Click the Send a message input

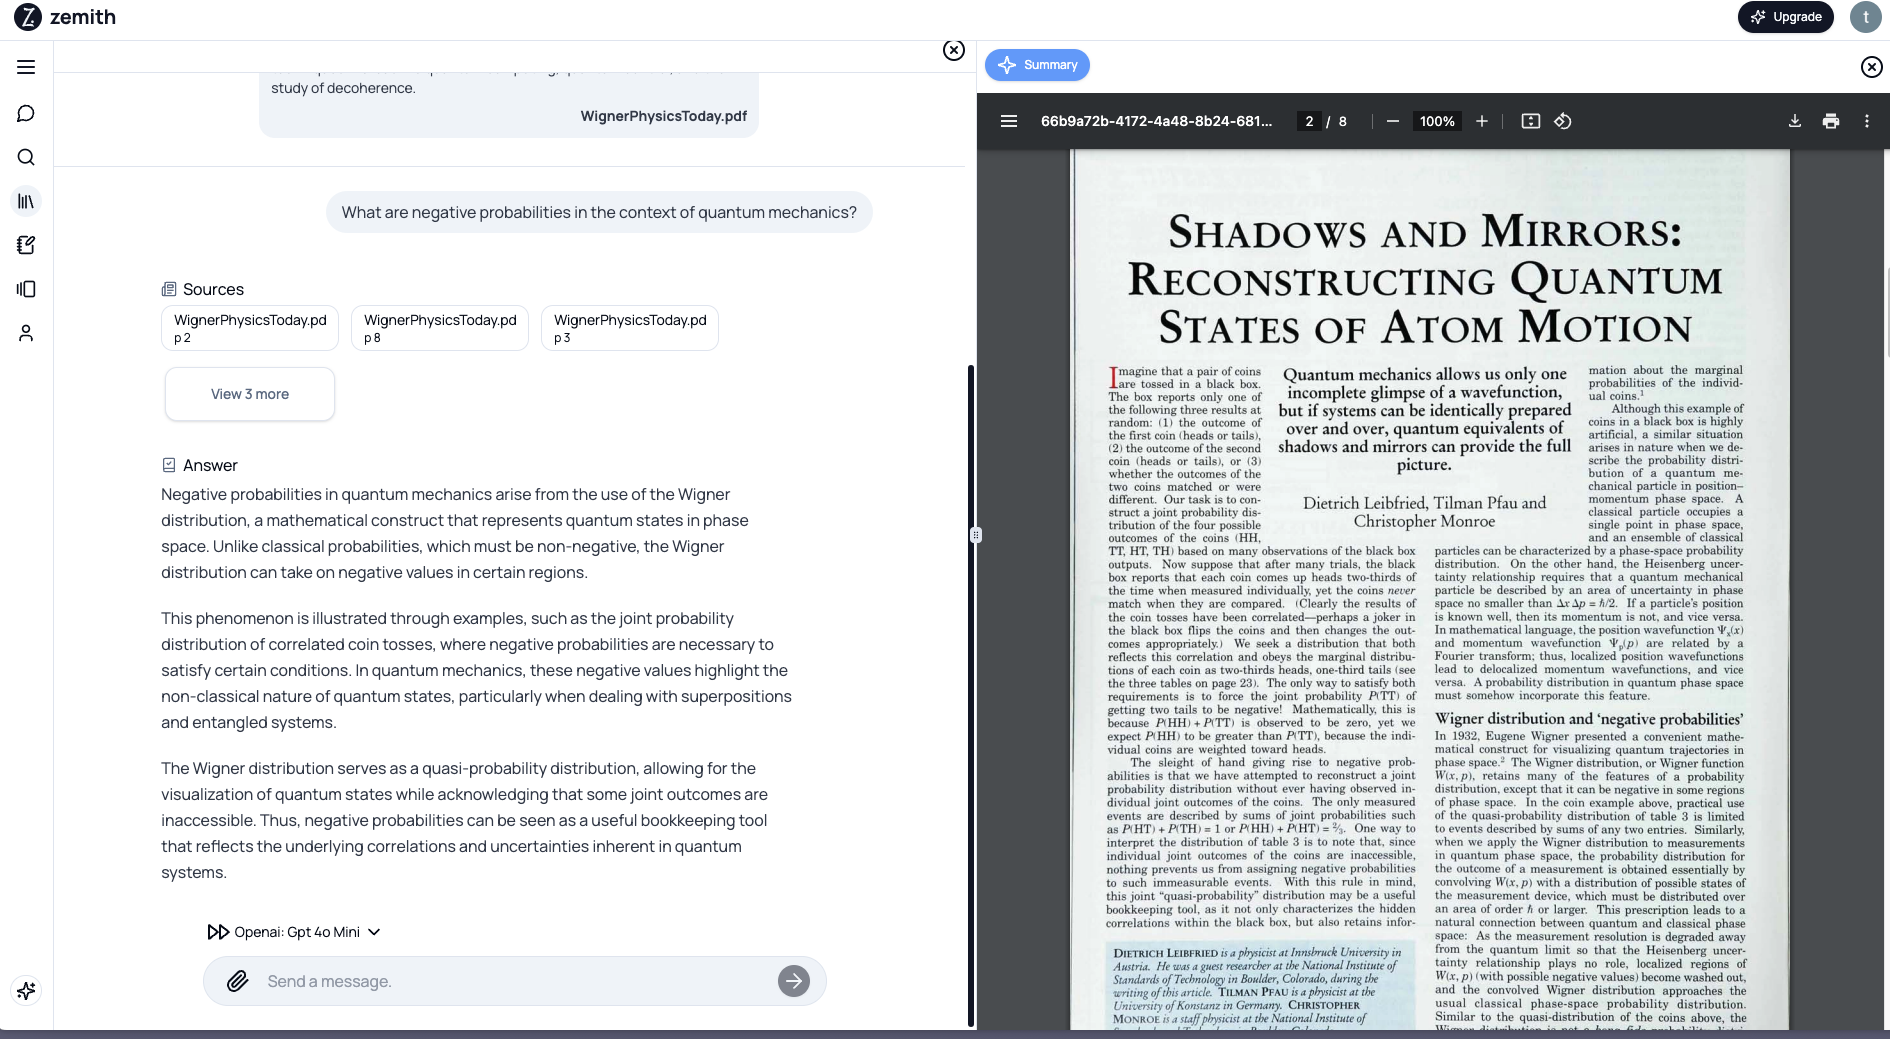coord(515,981)
